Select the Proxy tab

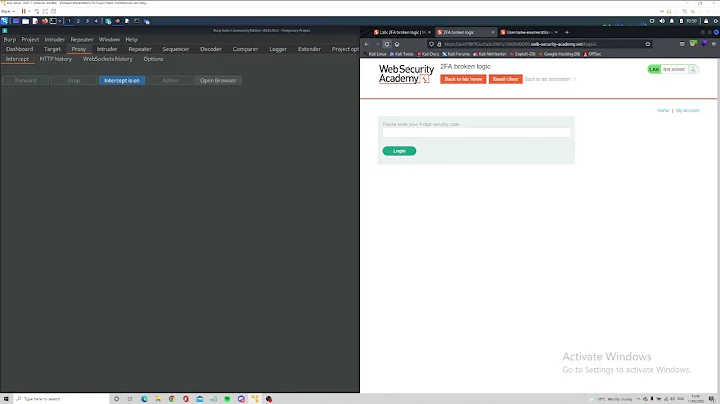coord(79,49)
